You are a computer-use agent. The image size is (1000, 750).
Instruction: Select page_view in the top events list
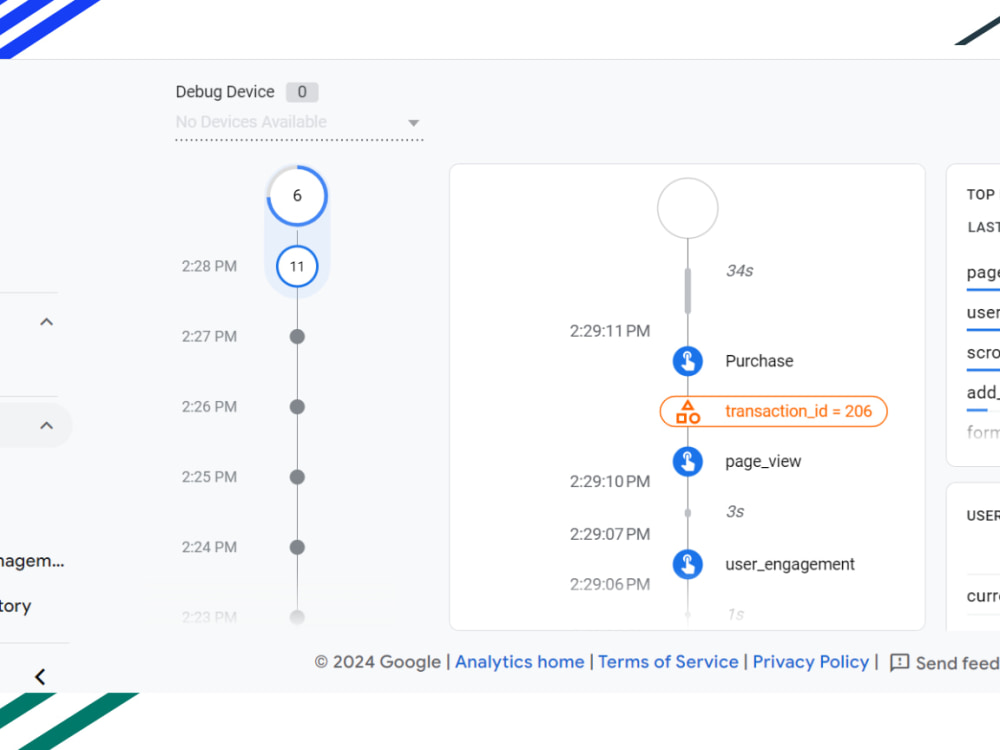tap(983, 272)
